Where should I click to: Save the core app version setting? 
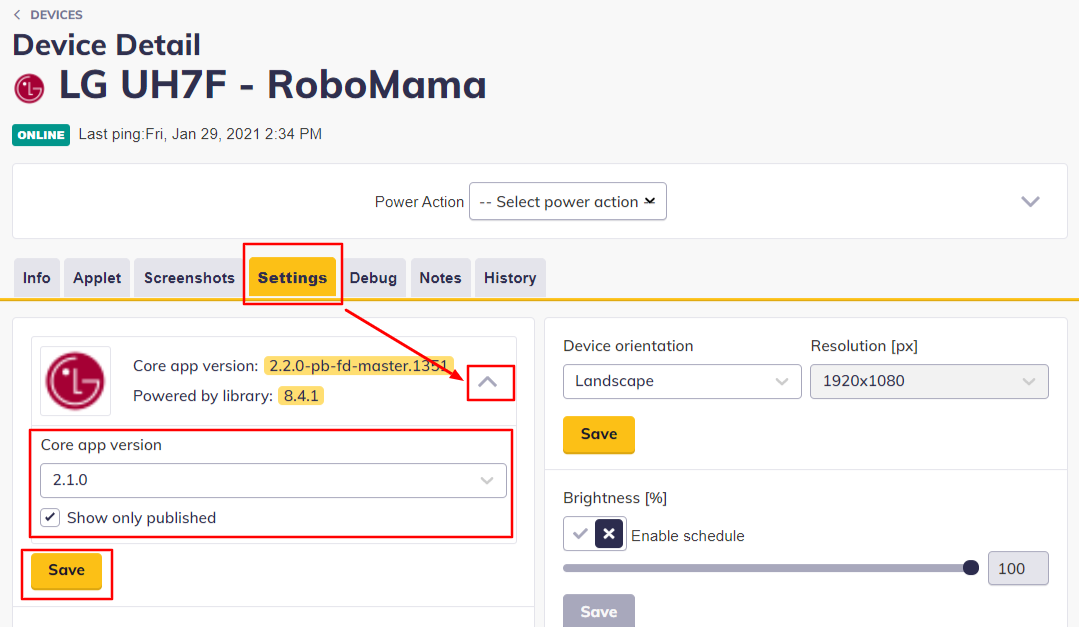(66, 570)
